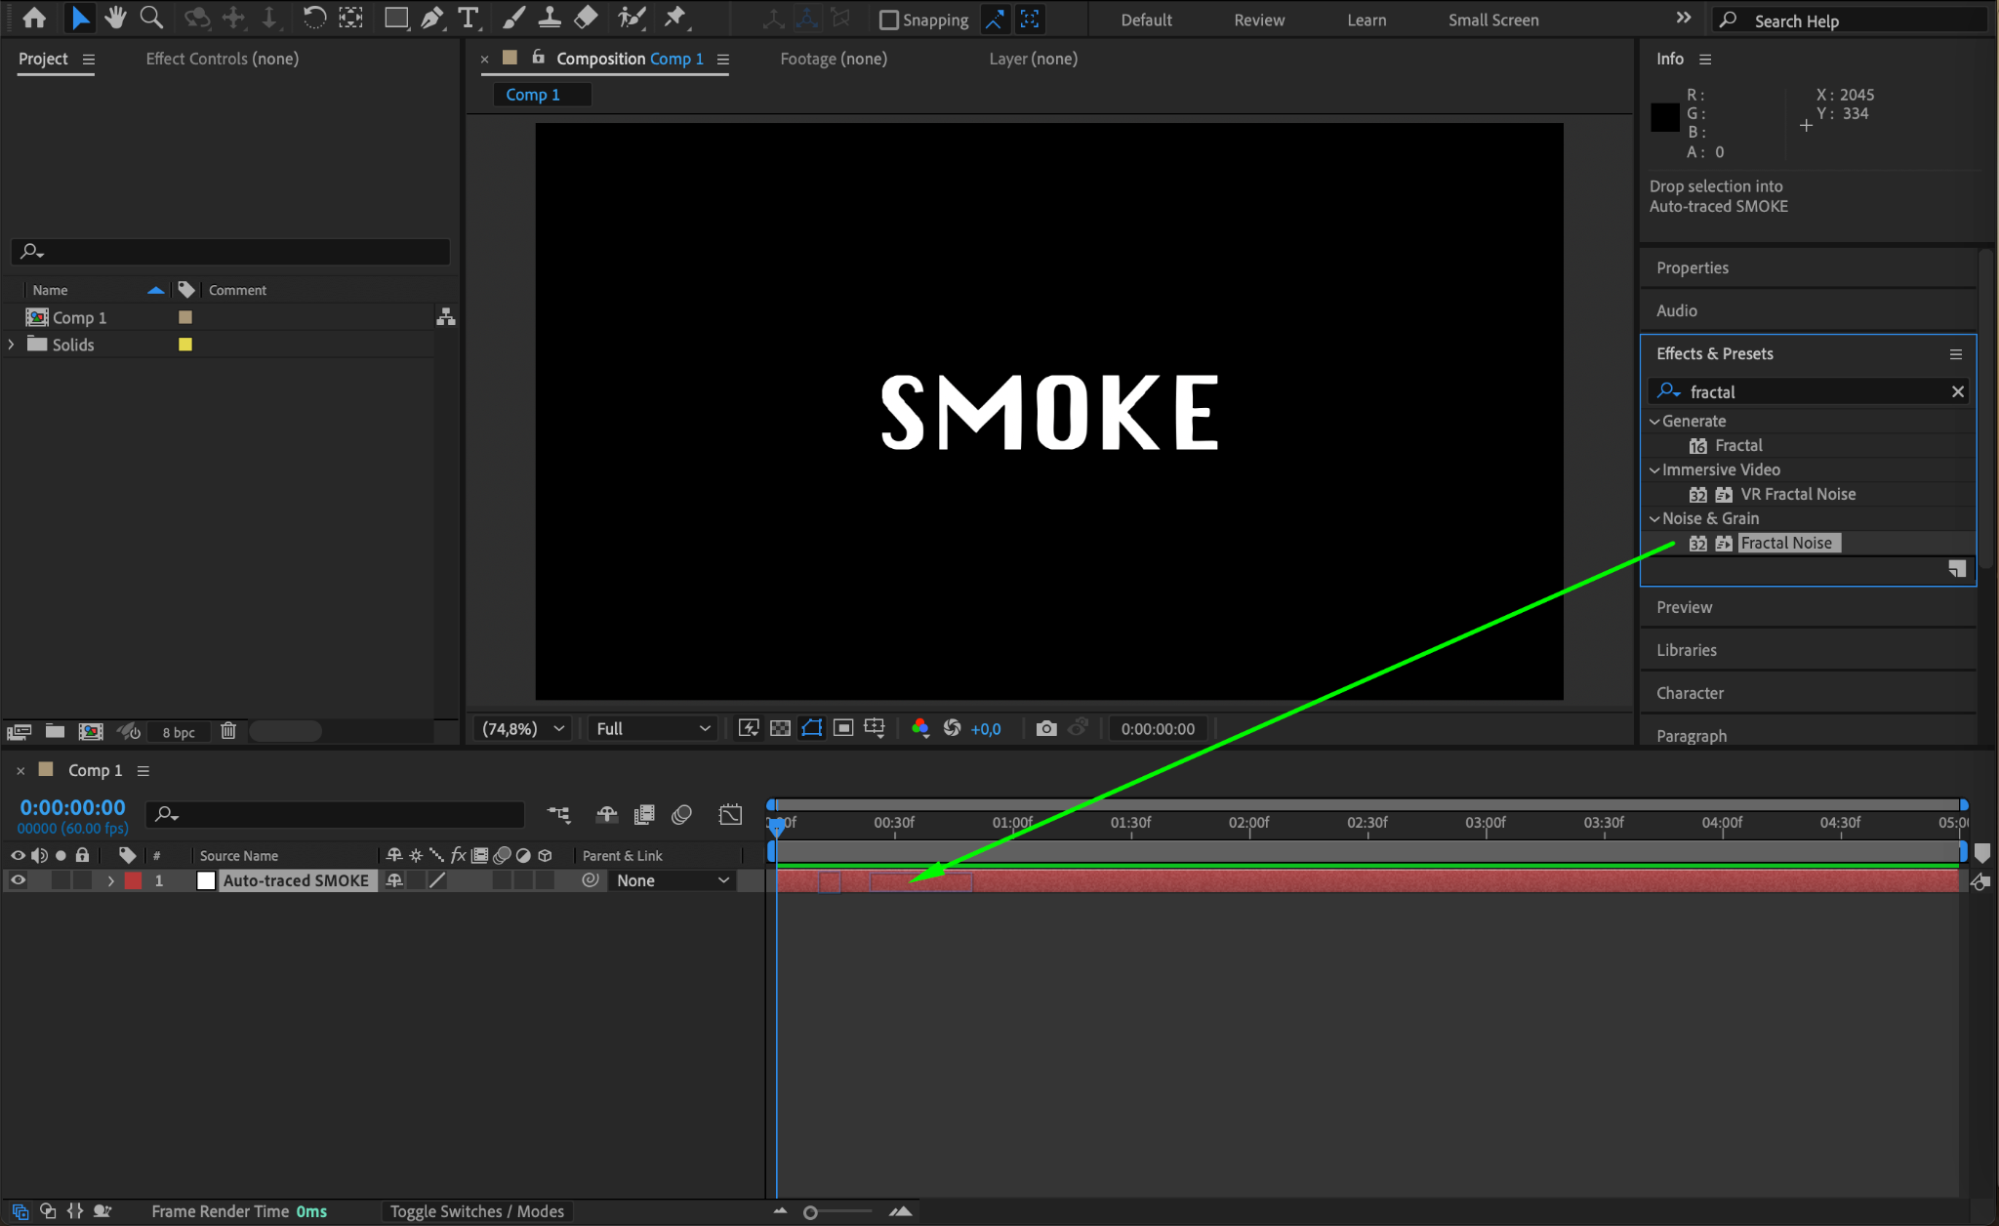Select the Zoom tool in toolbar
The width and height of the screenshot is (1999, 1226).
click(151, 17)
